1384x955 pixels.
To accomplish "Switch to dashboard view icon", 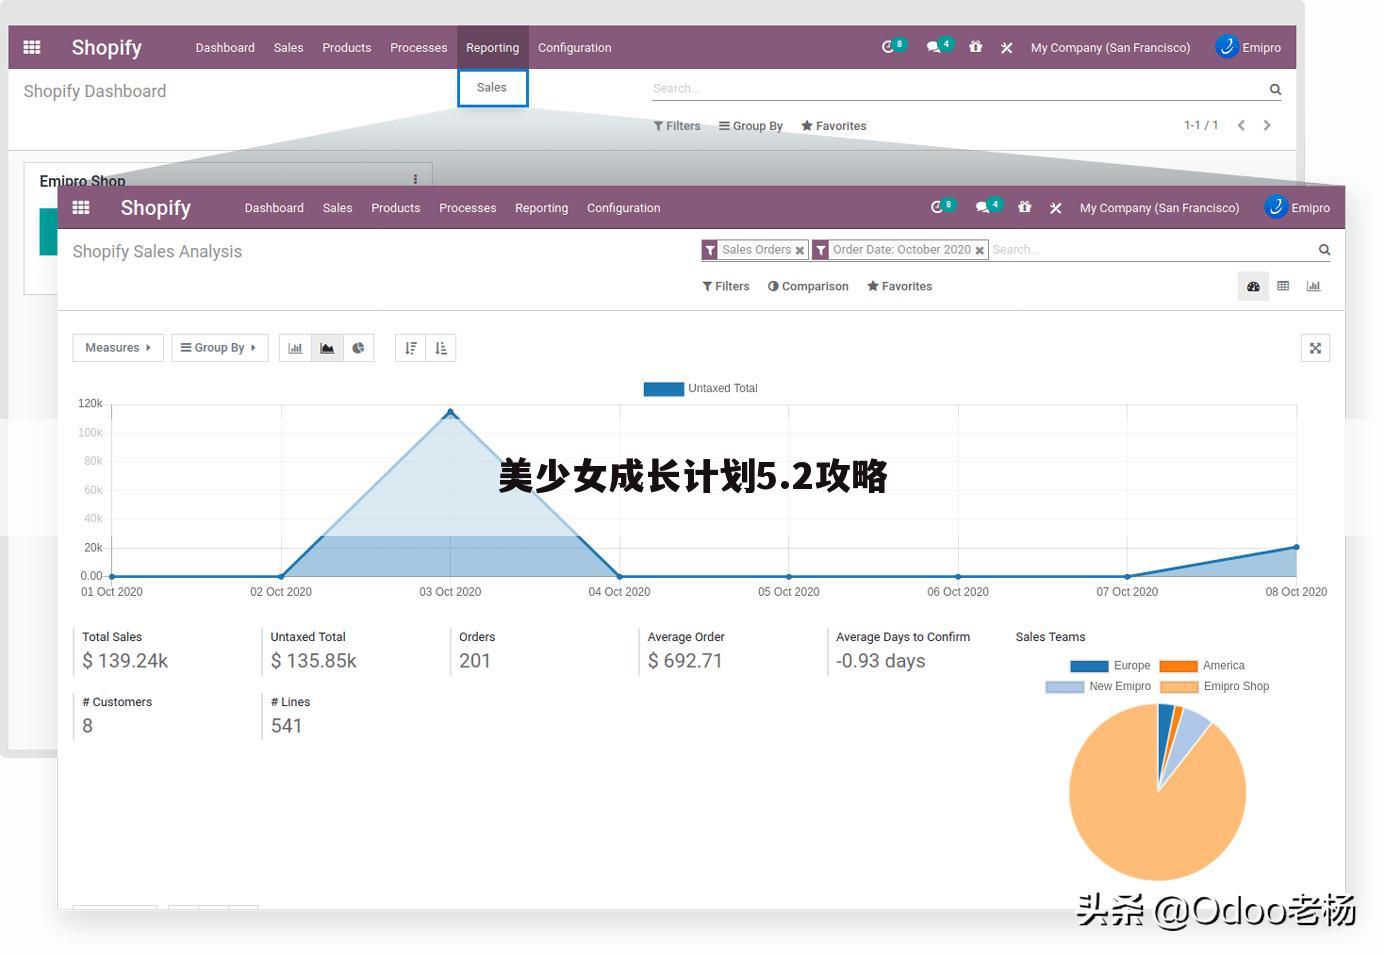I will pyautogui.click(x=1253, y=286).
